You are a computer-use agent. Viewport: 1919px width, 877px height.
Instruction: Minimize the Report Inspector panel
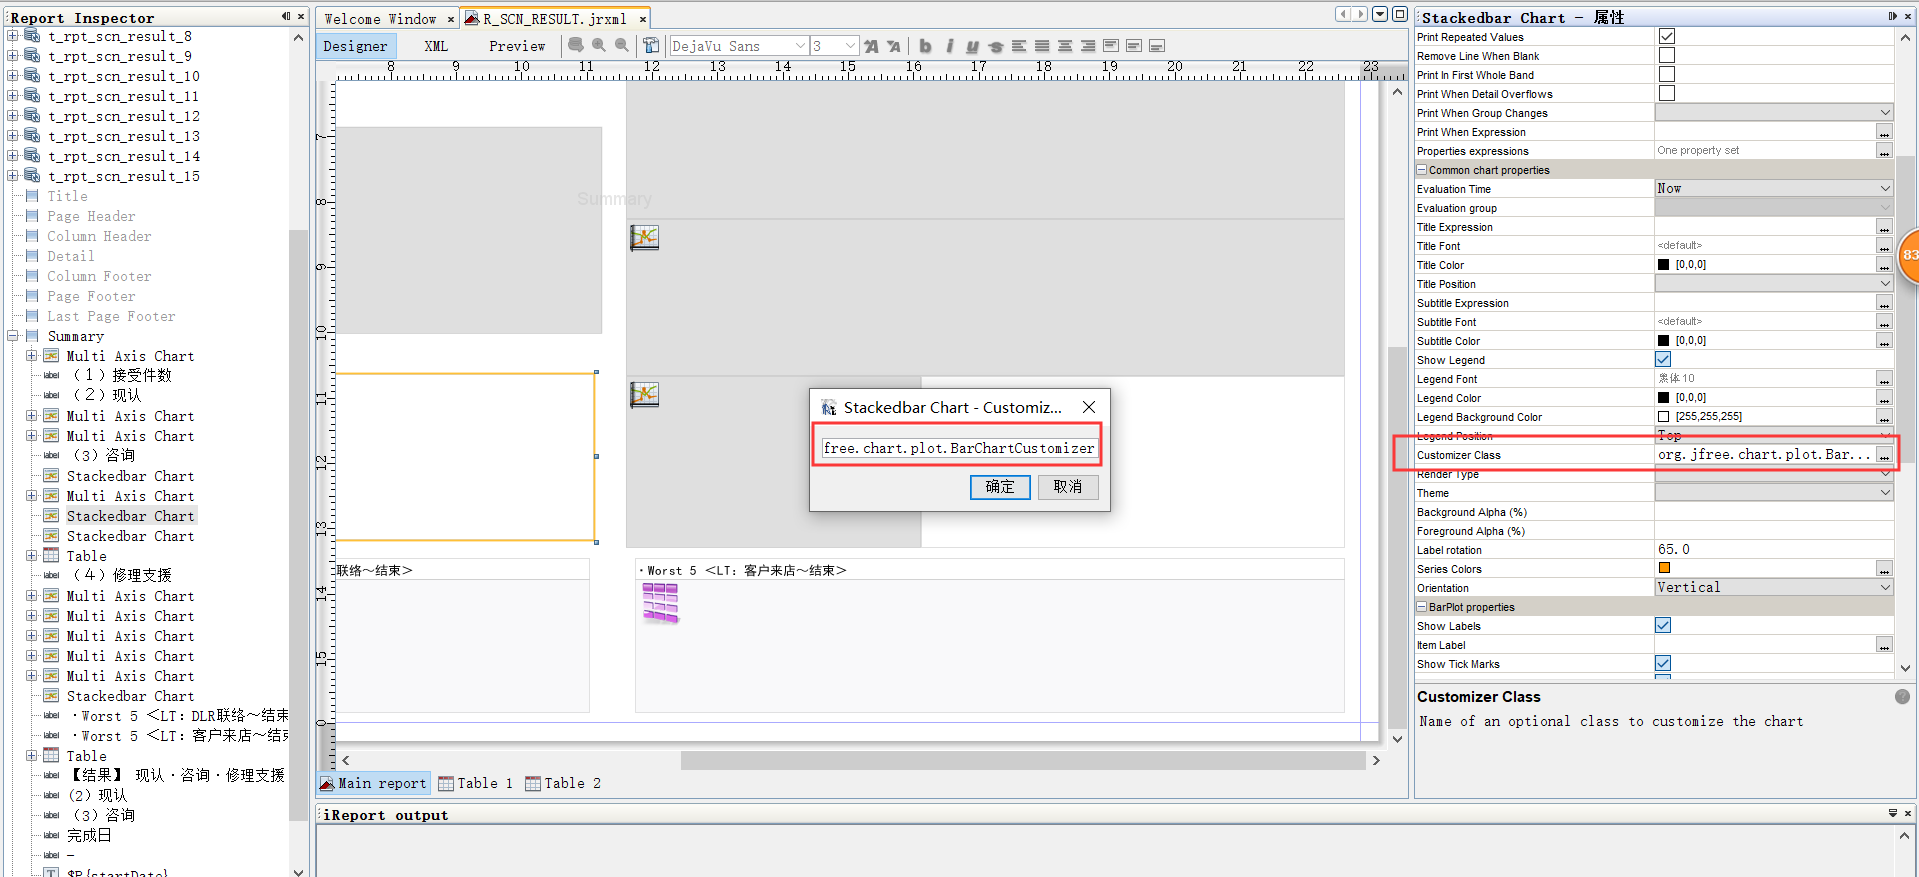pos(286,16)
